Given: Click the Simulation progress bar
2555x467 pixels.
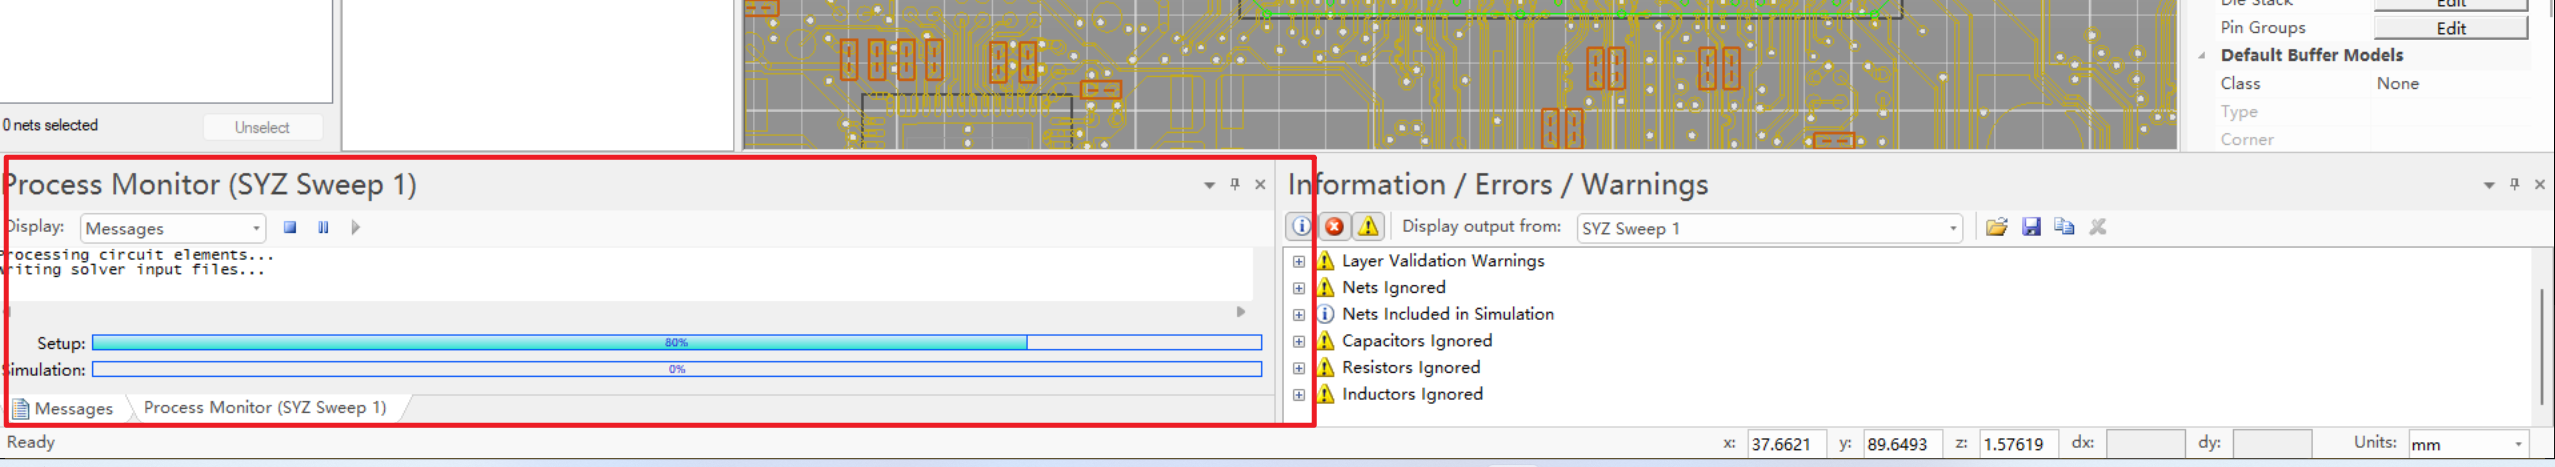Looking at the screenshot, I should coord(676,369).
